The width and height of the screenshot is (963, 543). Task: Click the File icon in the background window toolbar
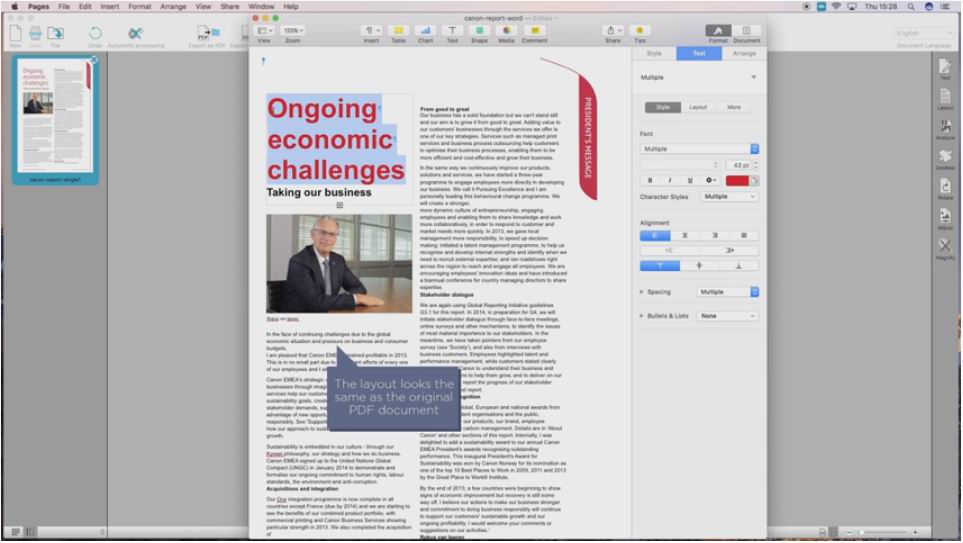tap(55, 33)
